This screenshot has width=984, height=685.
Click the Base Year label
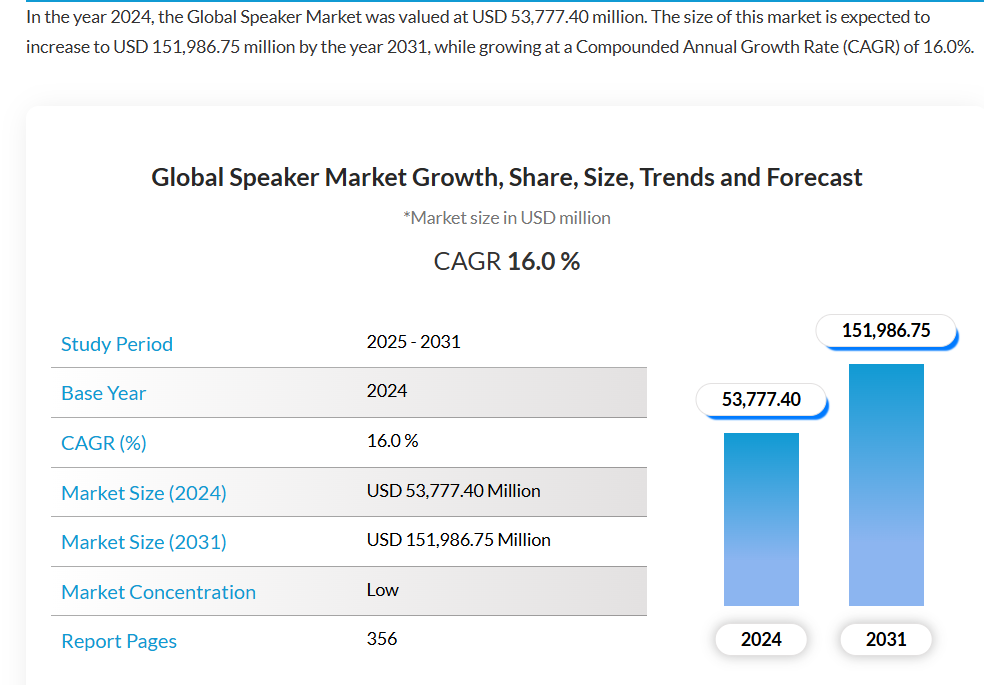[104, 393]
